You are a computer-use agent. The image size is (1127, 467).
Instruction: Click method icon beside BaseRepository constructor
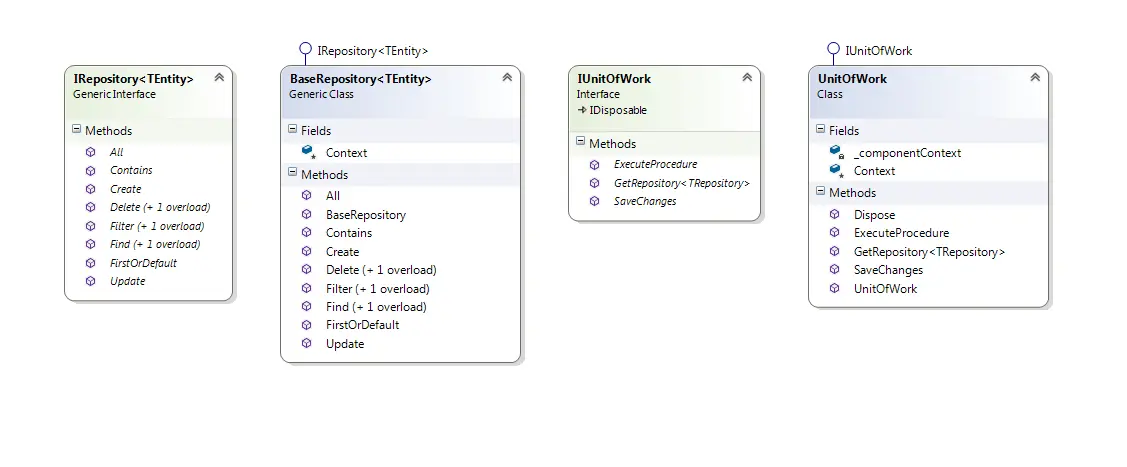307,214
